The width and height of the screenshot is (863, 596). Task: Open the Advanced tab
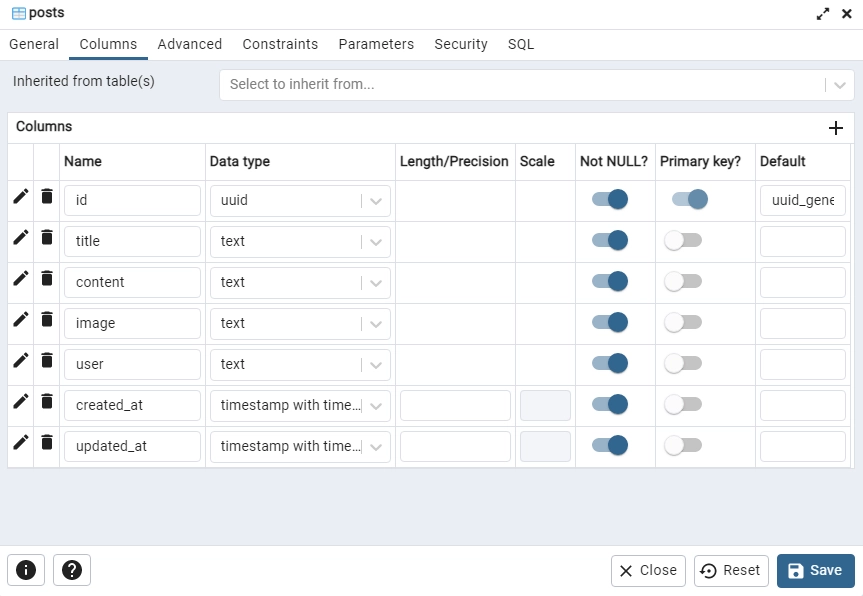click(190, 44)
